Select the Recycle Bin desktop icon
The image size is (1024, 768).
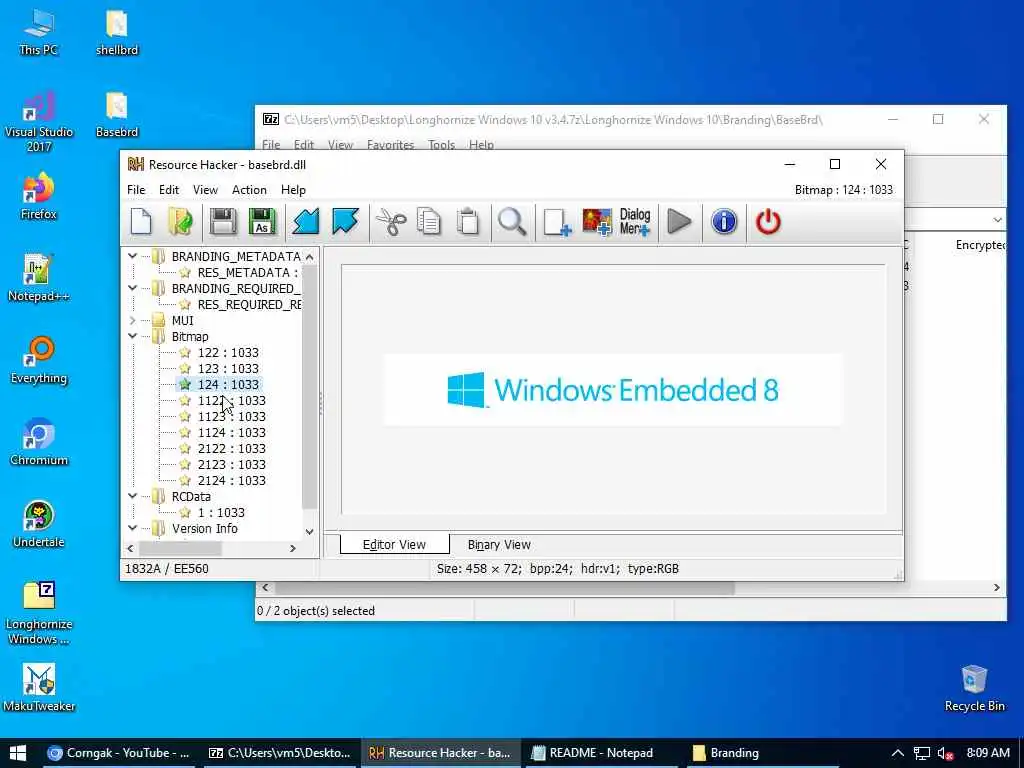pos(974,688)
